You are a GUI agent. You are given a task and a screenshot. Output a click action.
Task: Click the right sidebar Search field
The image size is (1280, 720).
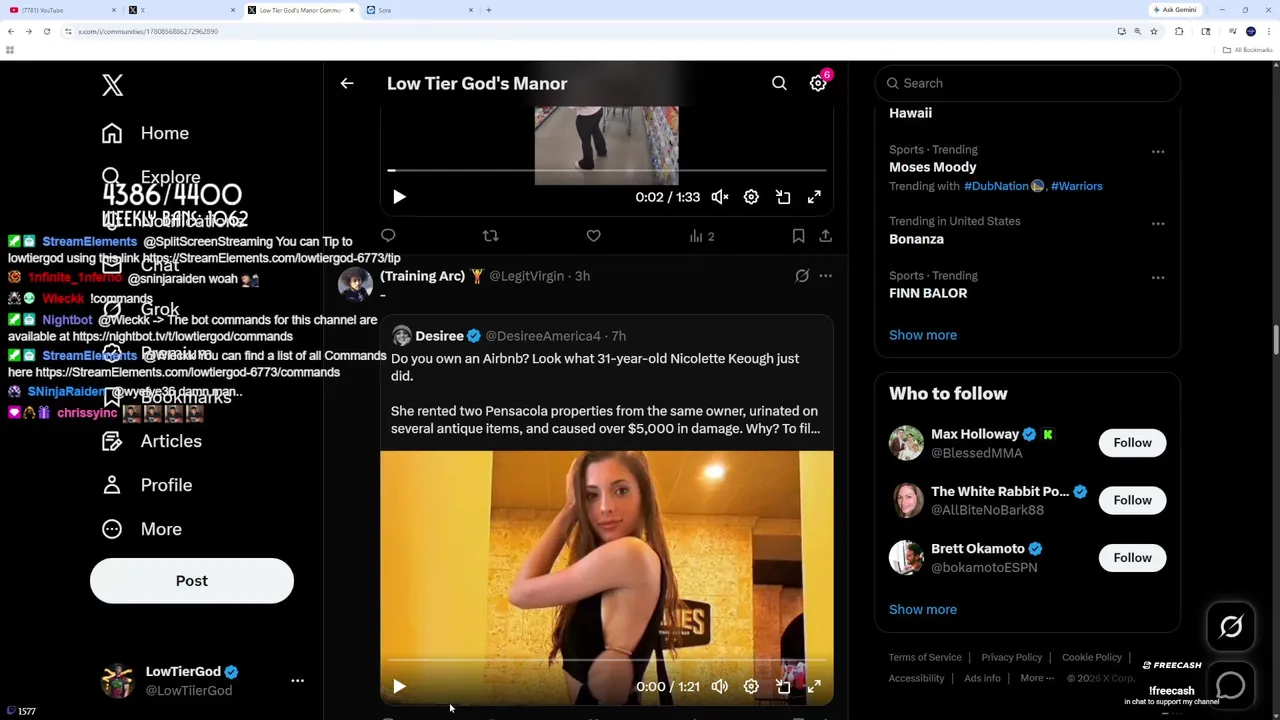point(1027,84)
